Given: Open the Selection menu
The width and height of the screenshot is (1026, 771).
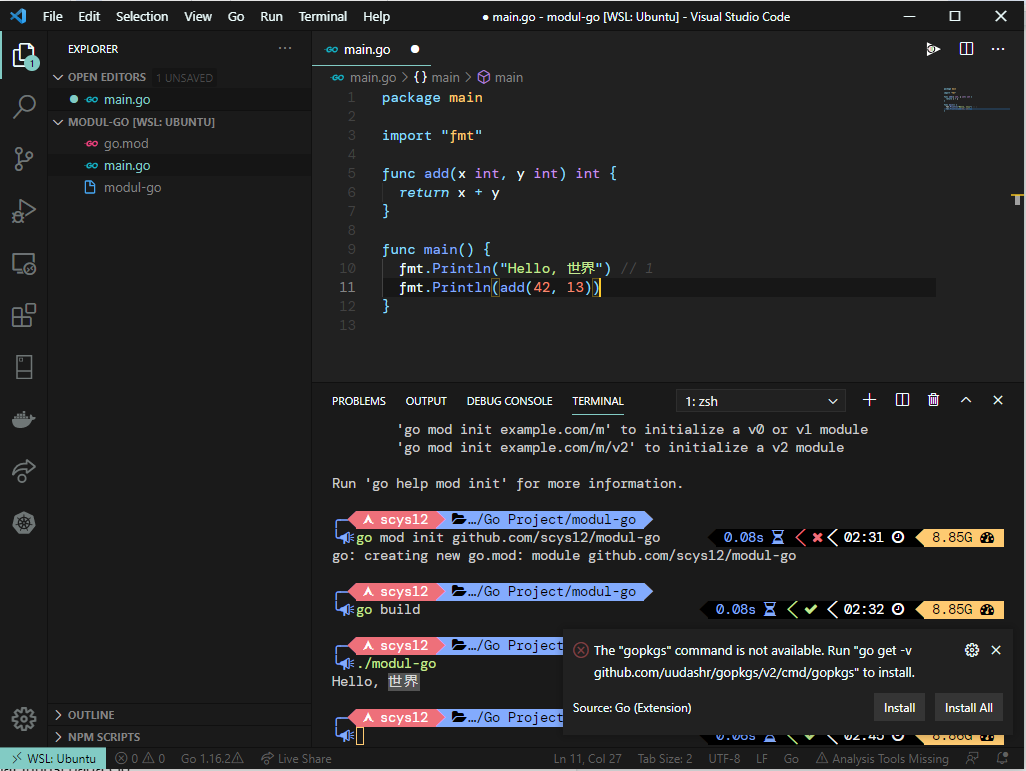Looking at the screenshot, I should [142, 16].
